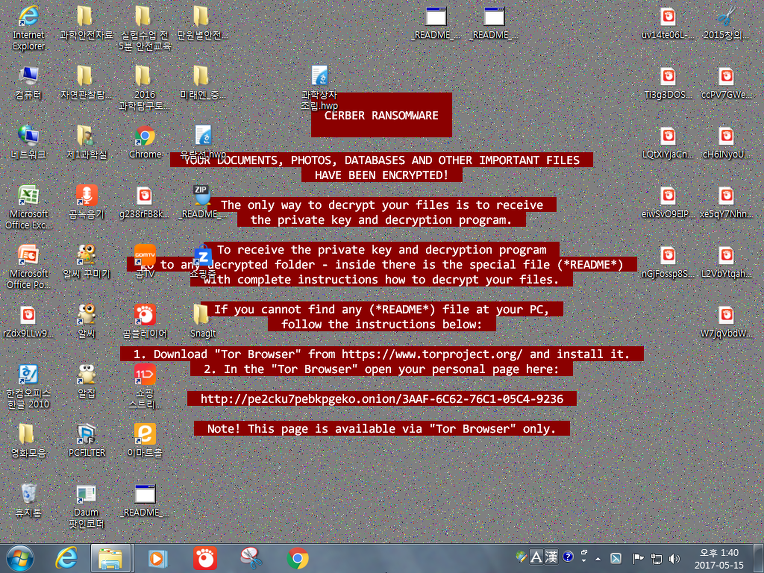Open the 이마트몰 shortcut
764x573 pixels.
[x=145, y=441]
